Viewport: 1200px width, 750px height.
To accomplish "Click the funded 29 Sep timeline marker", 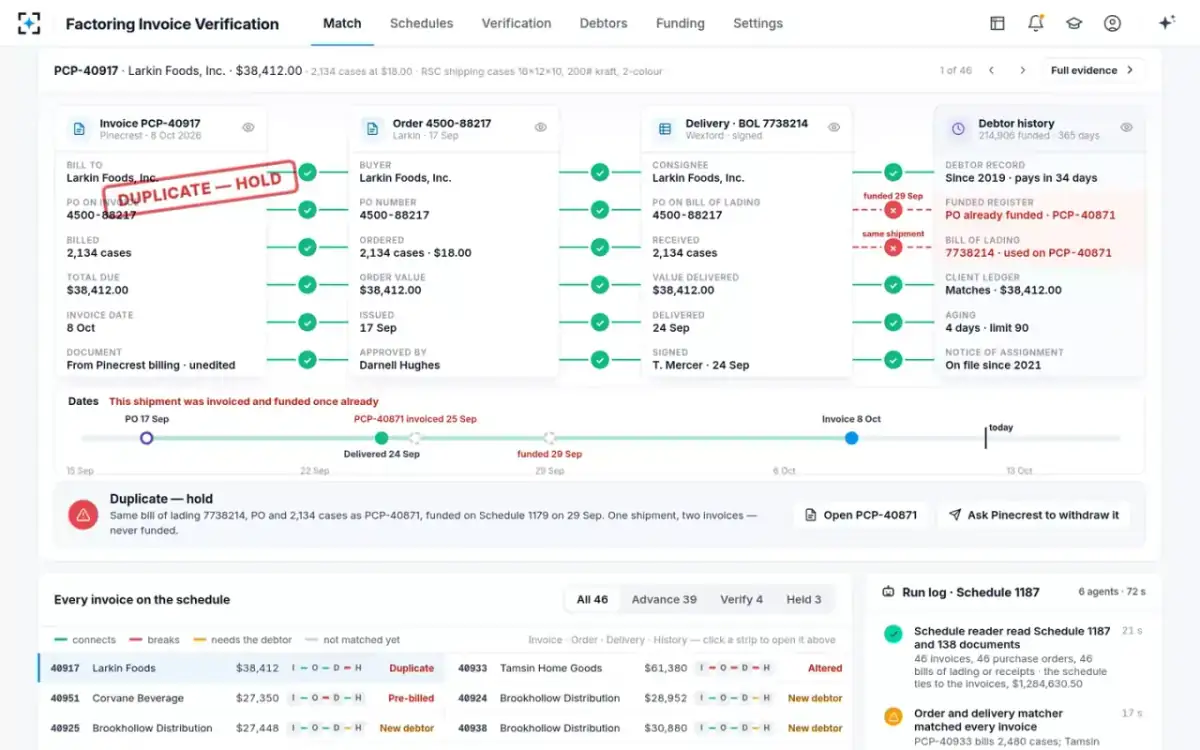I will (549, 438).
